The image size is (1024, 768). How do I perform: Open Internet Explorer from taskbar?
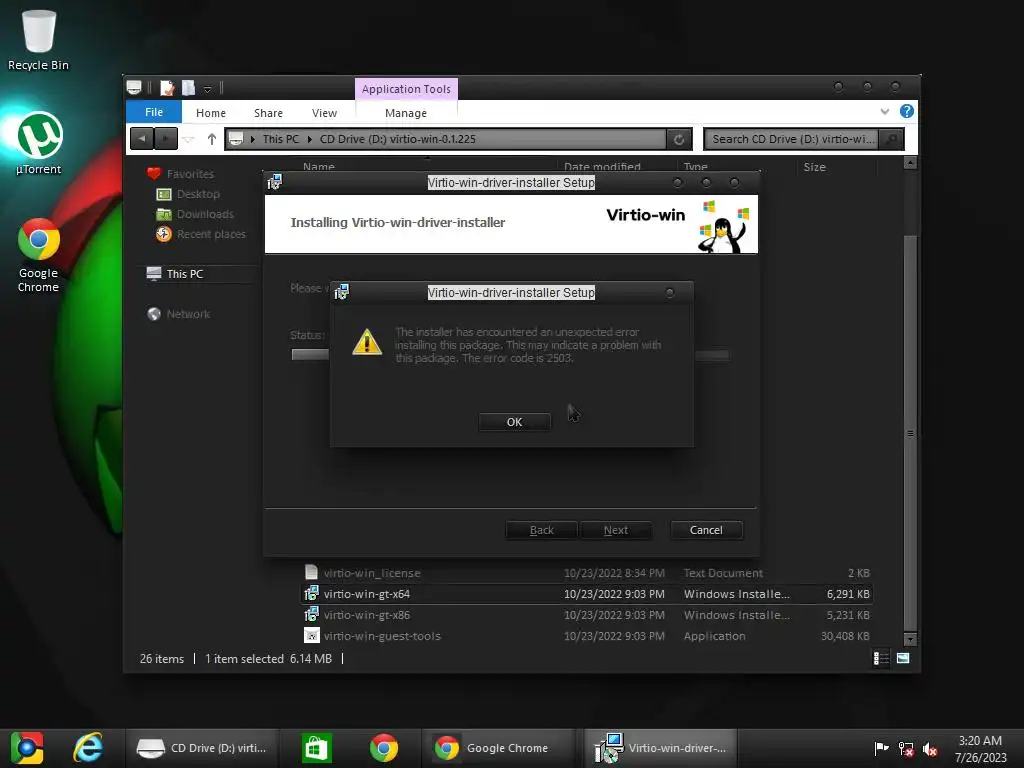click(88, 748)
